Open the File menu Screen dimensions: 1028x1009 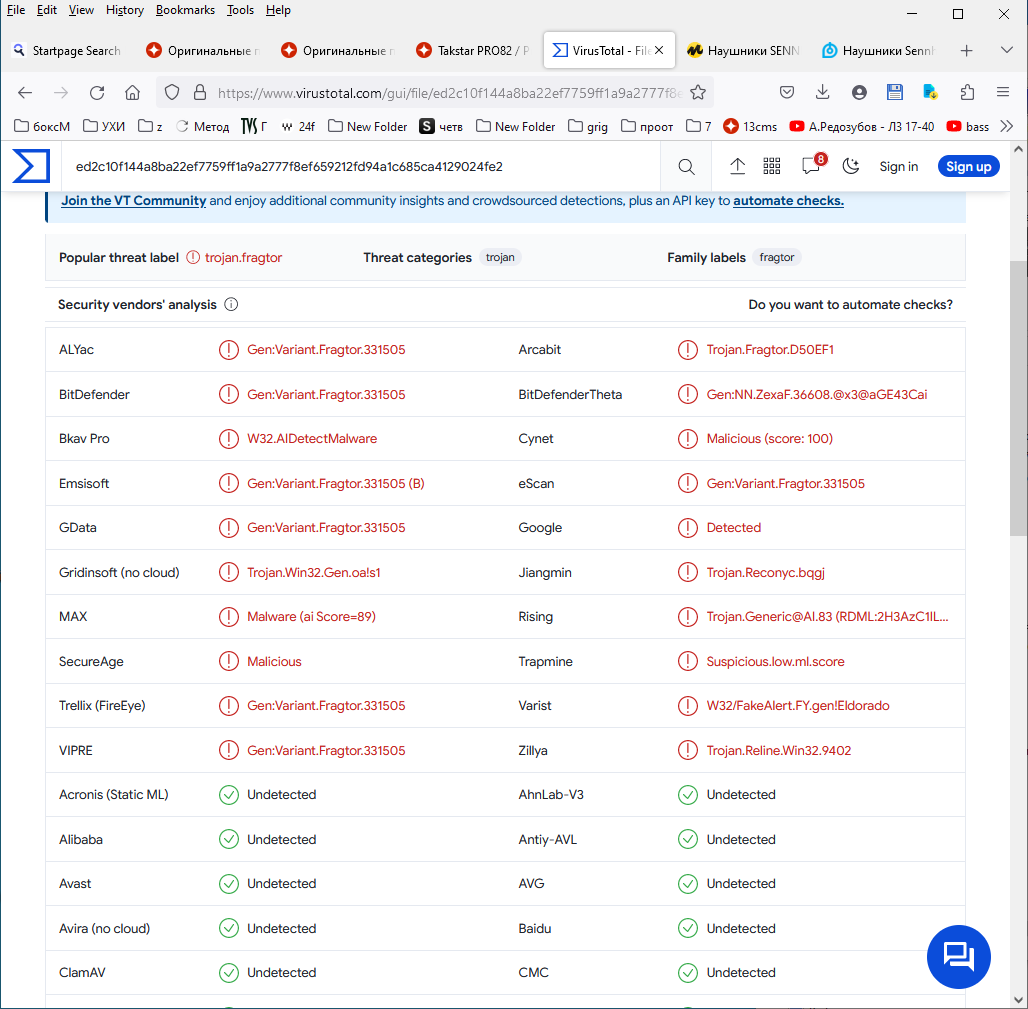[16, 10]
